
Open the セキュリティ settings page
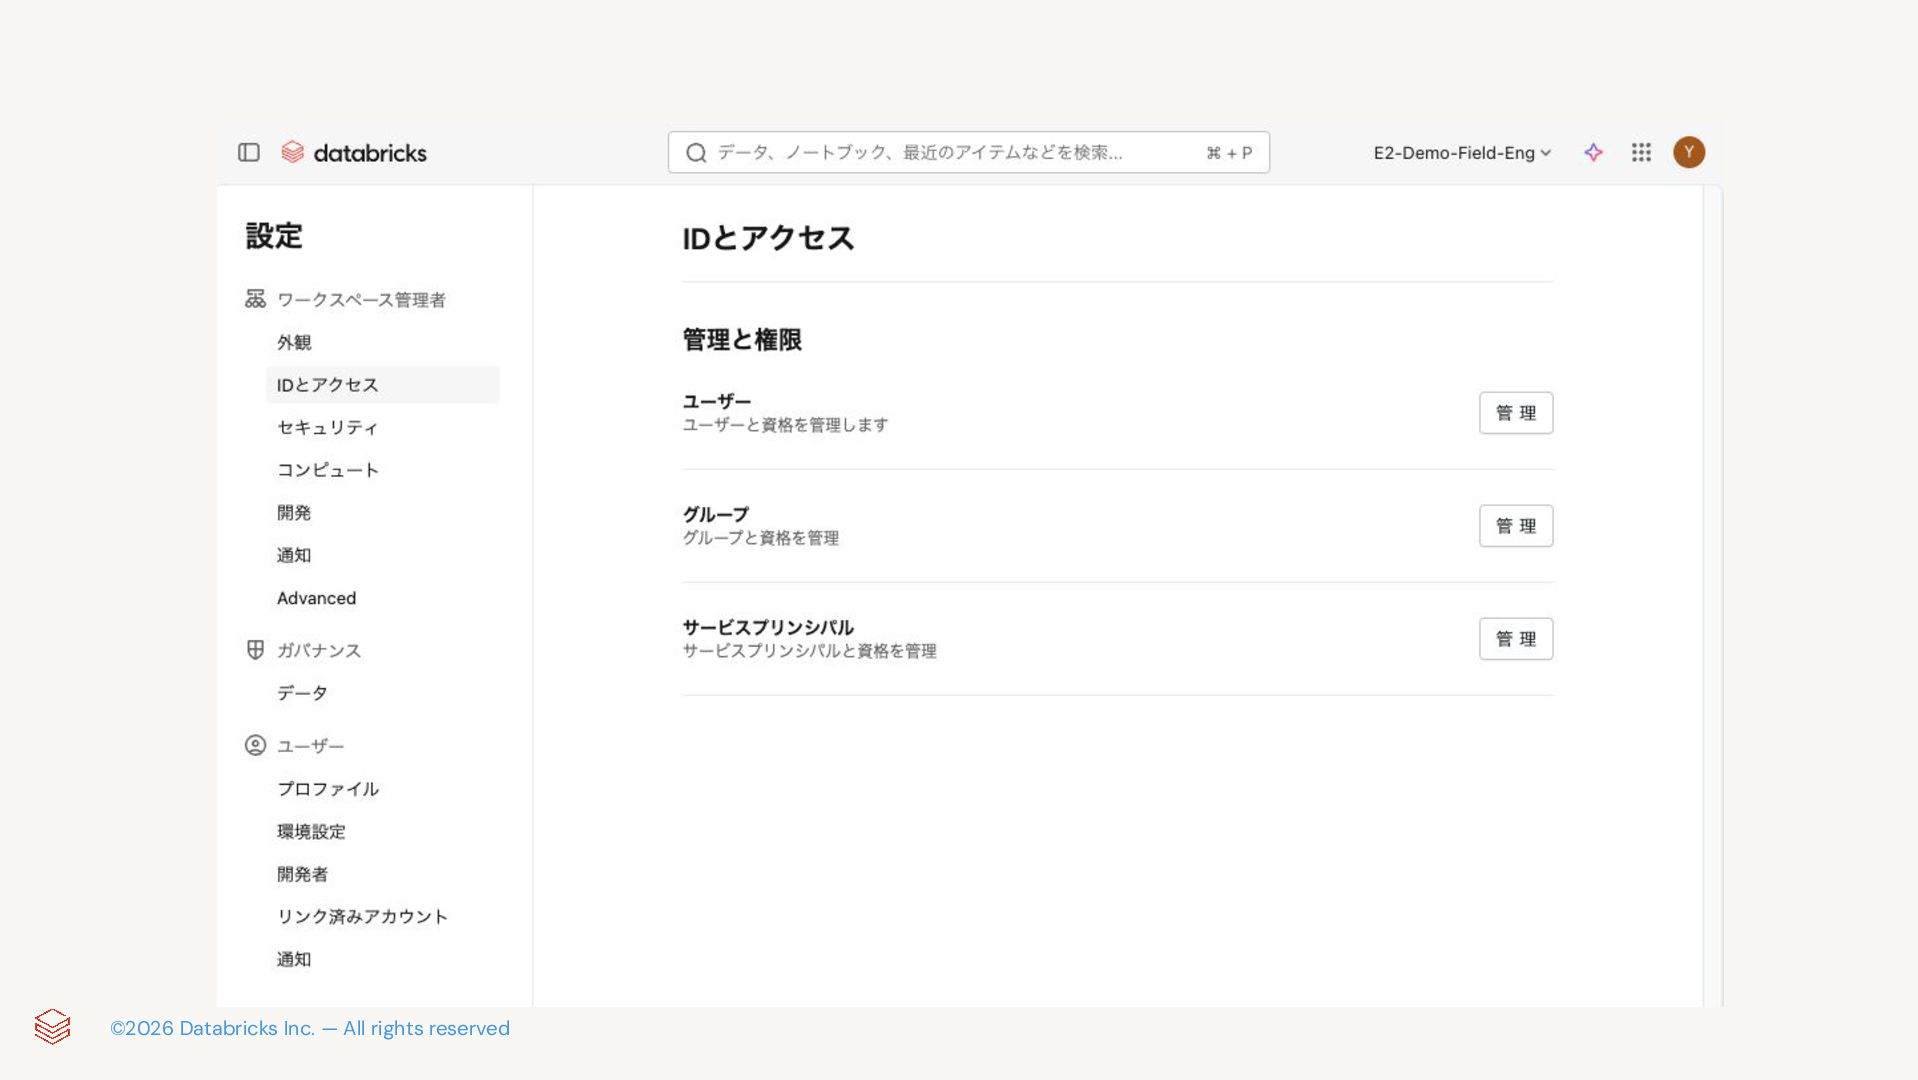[327, 427]
